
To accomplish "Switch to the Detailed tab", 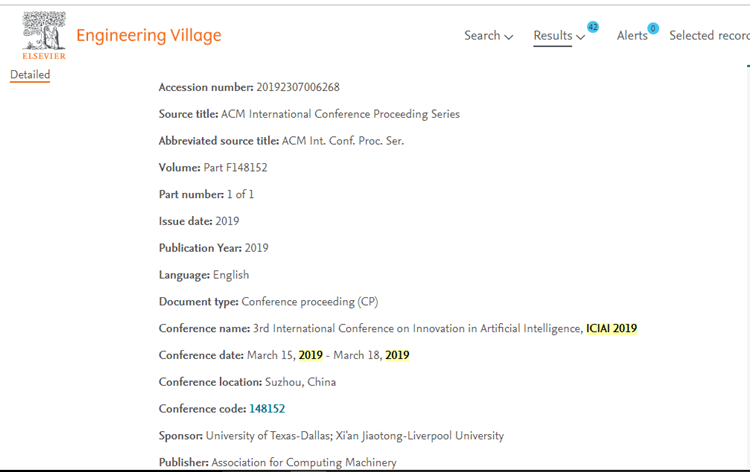I will (30, 75).
